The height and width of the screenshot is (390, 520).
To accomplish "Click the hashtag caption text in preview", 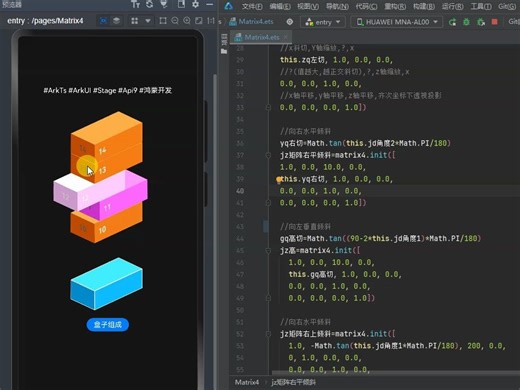I will [108, 90].
